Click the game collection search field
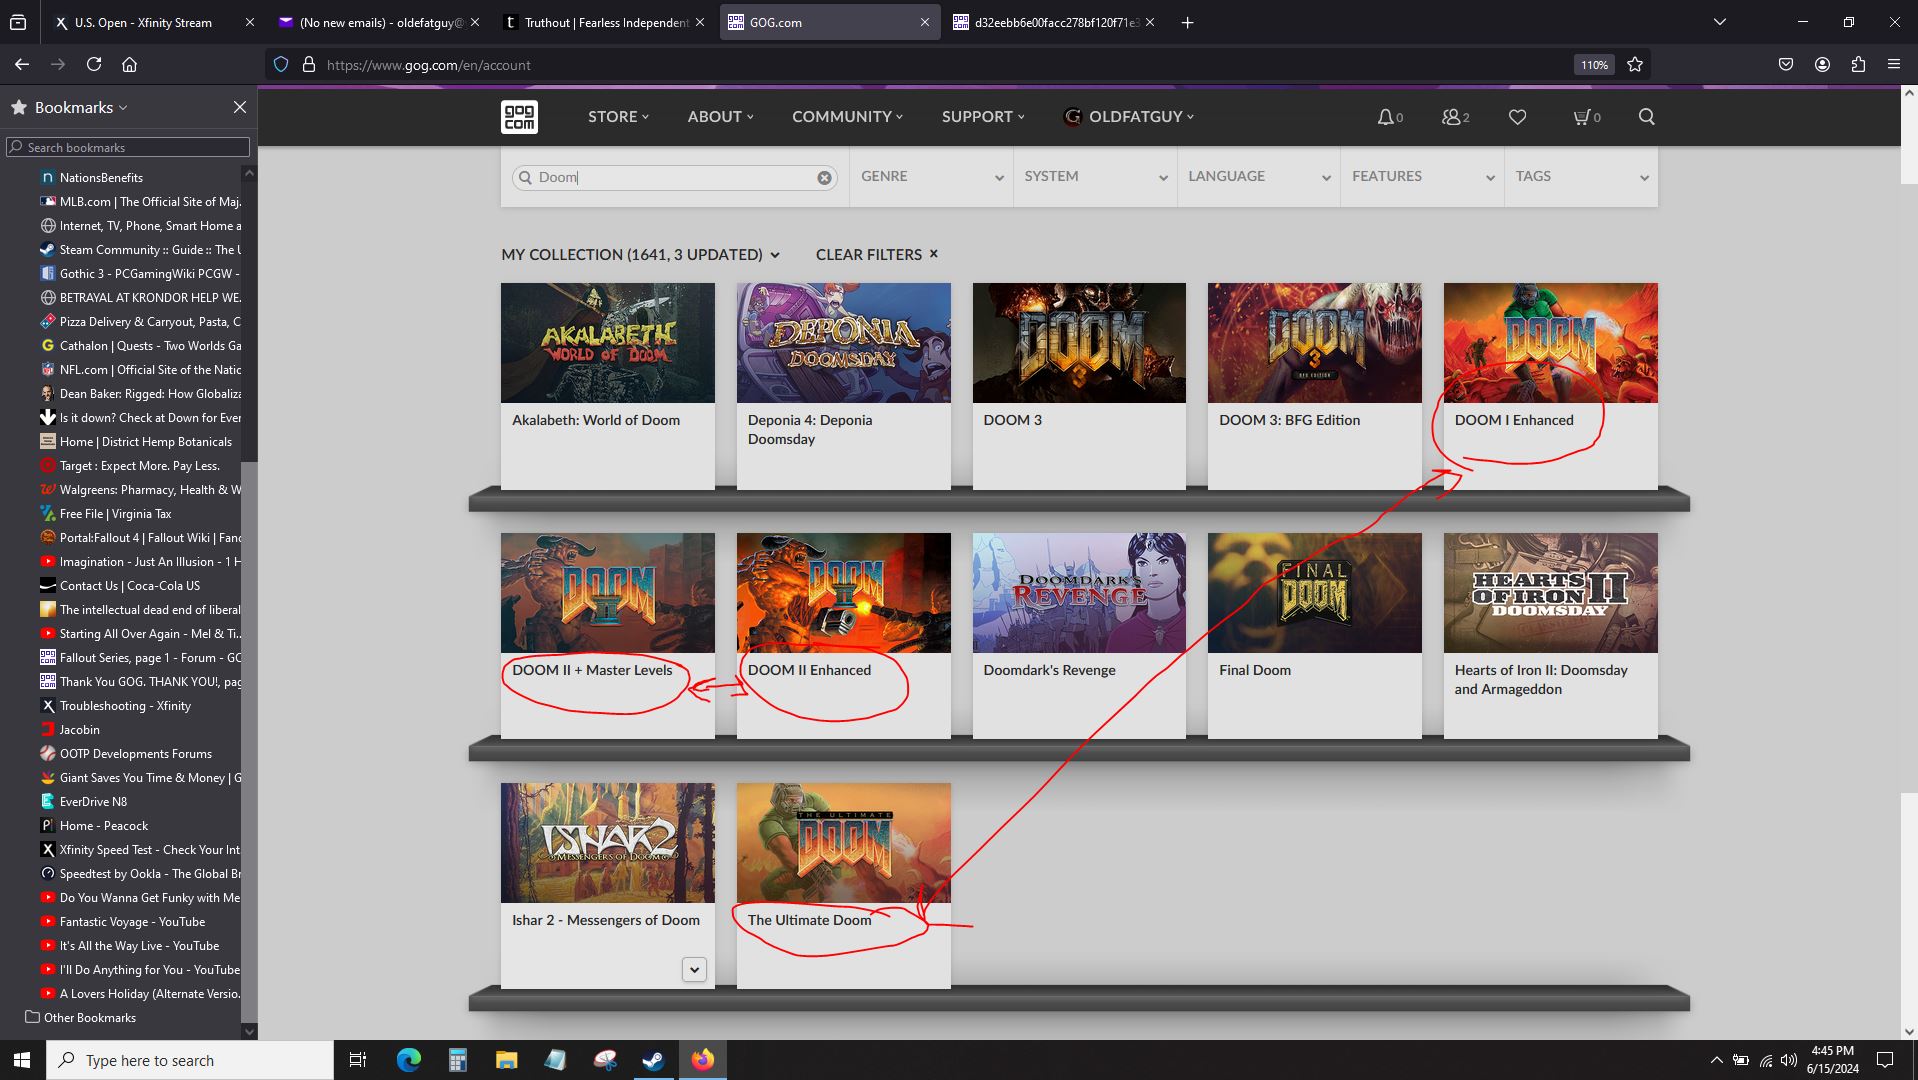The height and width of the screenshot is (1080, 1918). click(674, 178)
